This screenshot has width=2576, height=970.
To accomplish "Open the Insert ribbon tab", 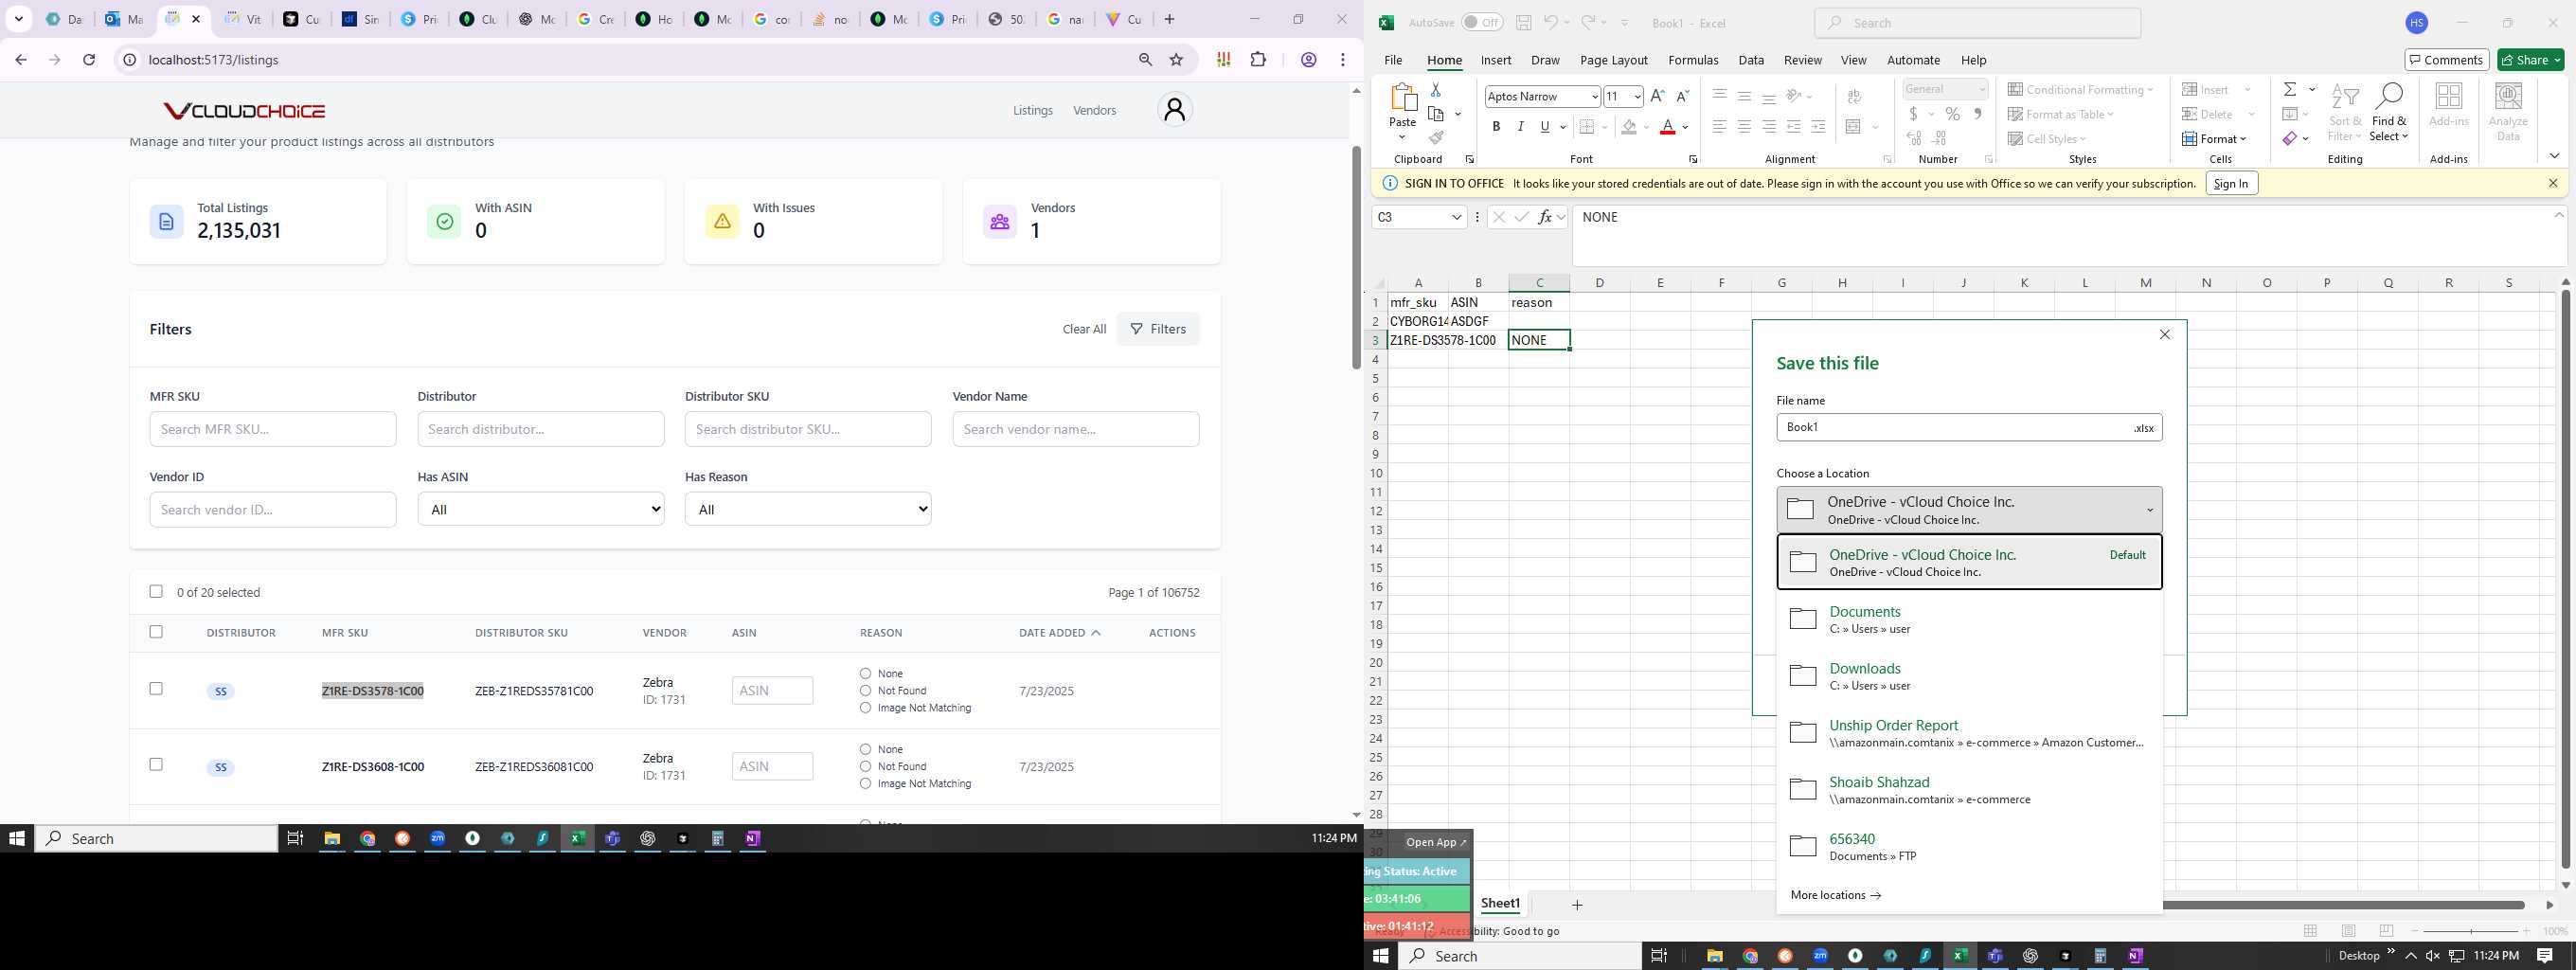I will click(1496, 60).
